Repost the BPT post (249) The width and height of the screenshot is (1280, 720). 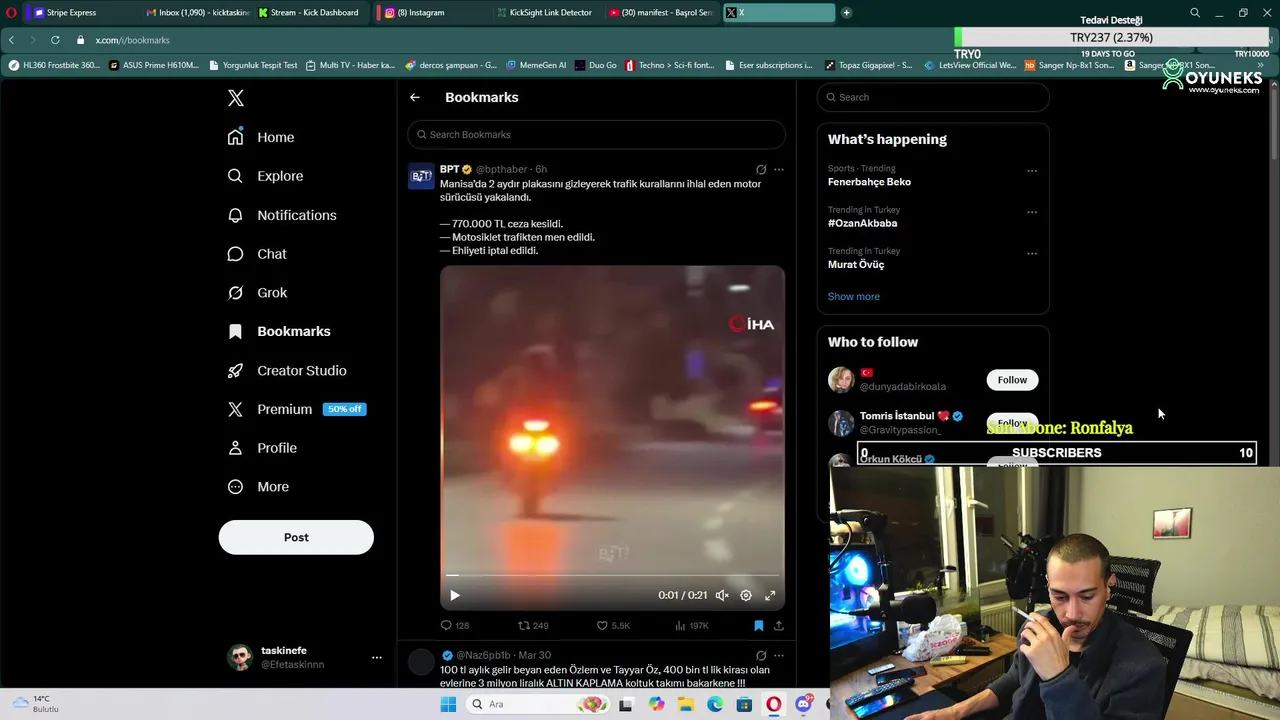[533, 626]
